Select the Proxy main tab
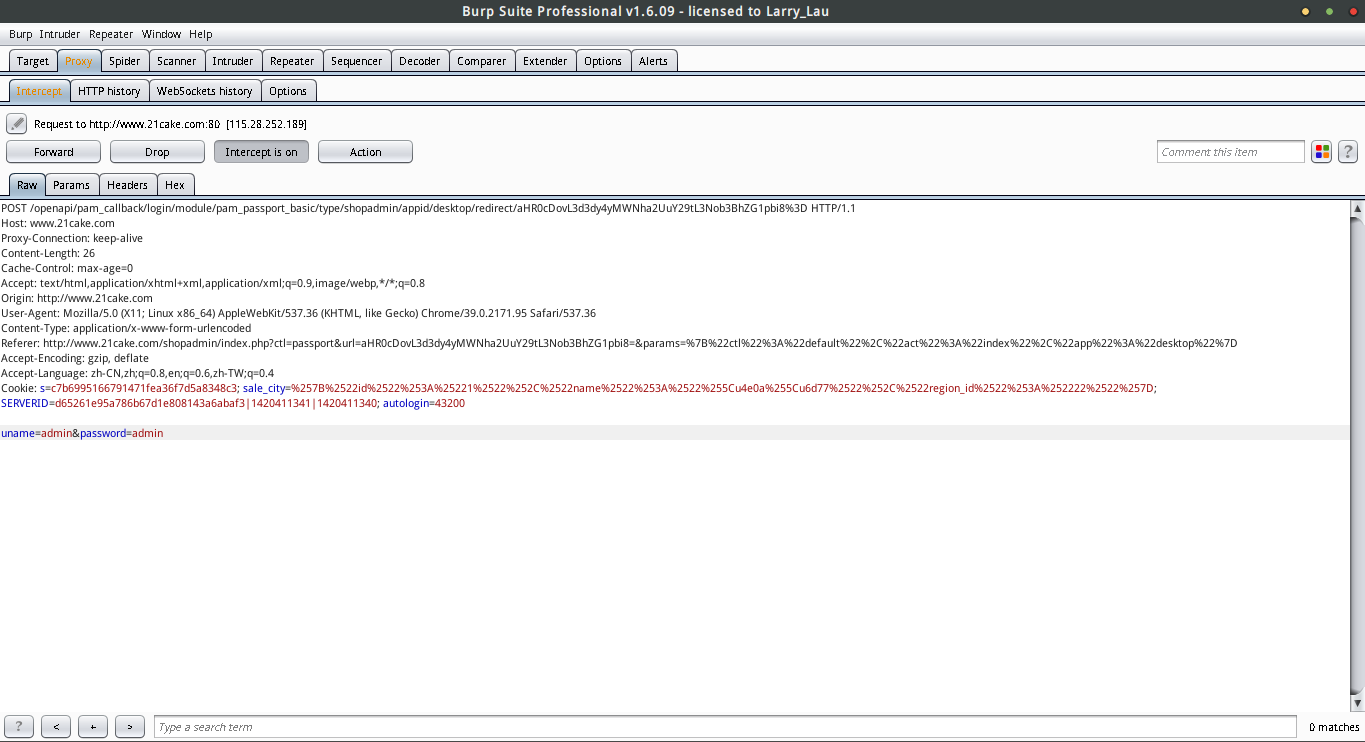The width and height of the screenshot is (1365, 742). [79, 61]
